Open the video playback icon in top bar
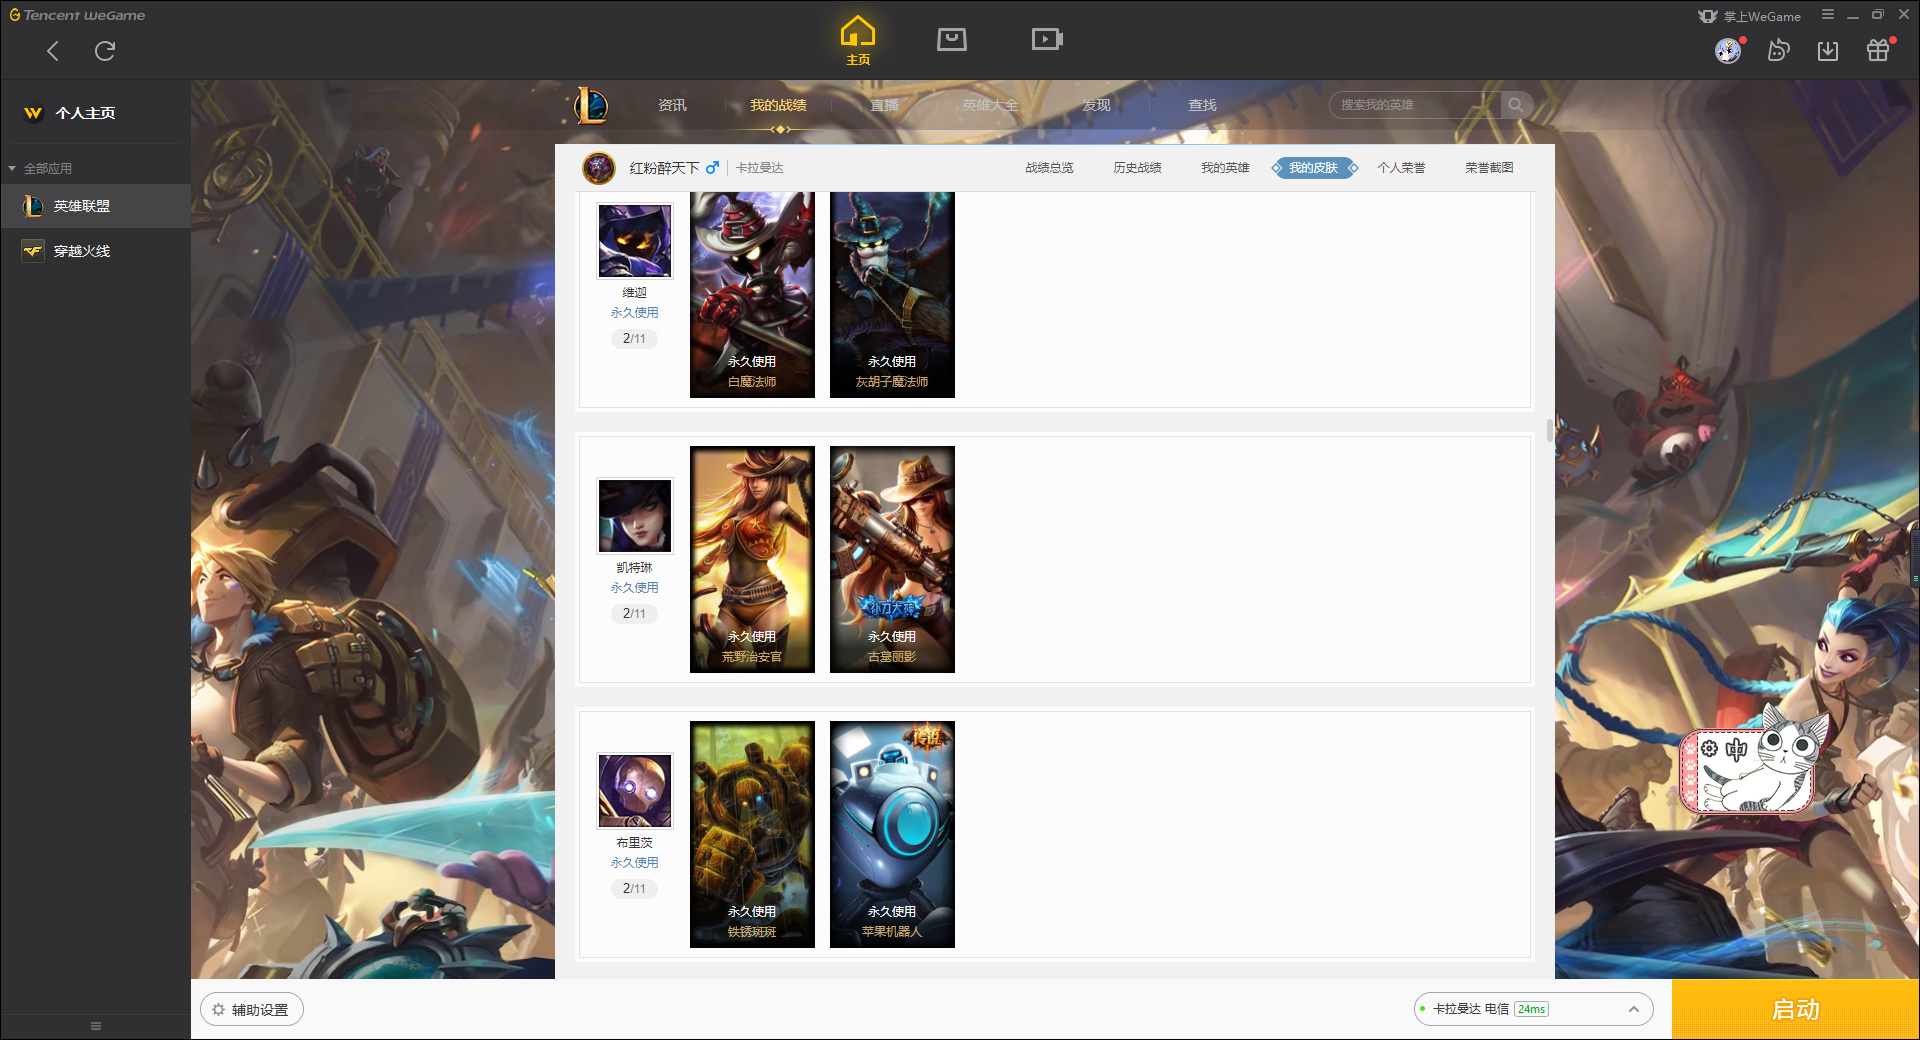This screenshot has width=1920, height=1040. click(x=1047, y=39)
